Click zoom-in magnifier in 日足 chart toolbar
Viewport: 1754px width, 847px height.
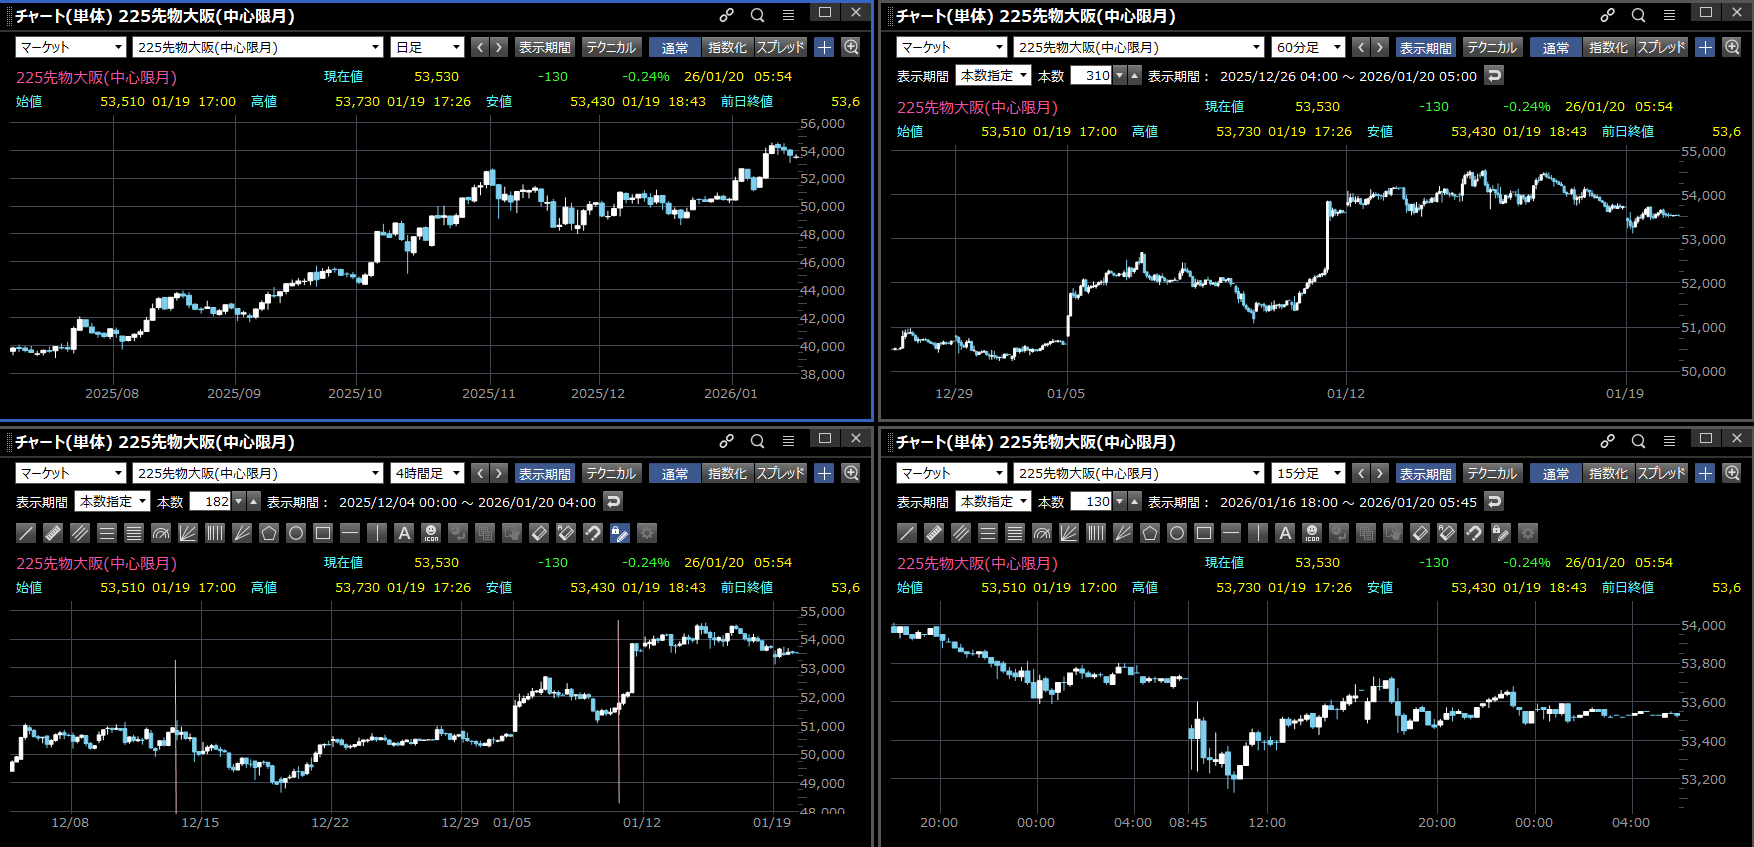[x=851, y=47]
